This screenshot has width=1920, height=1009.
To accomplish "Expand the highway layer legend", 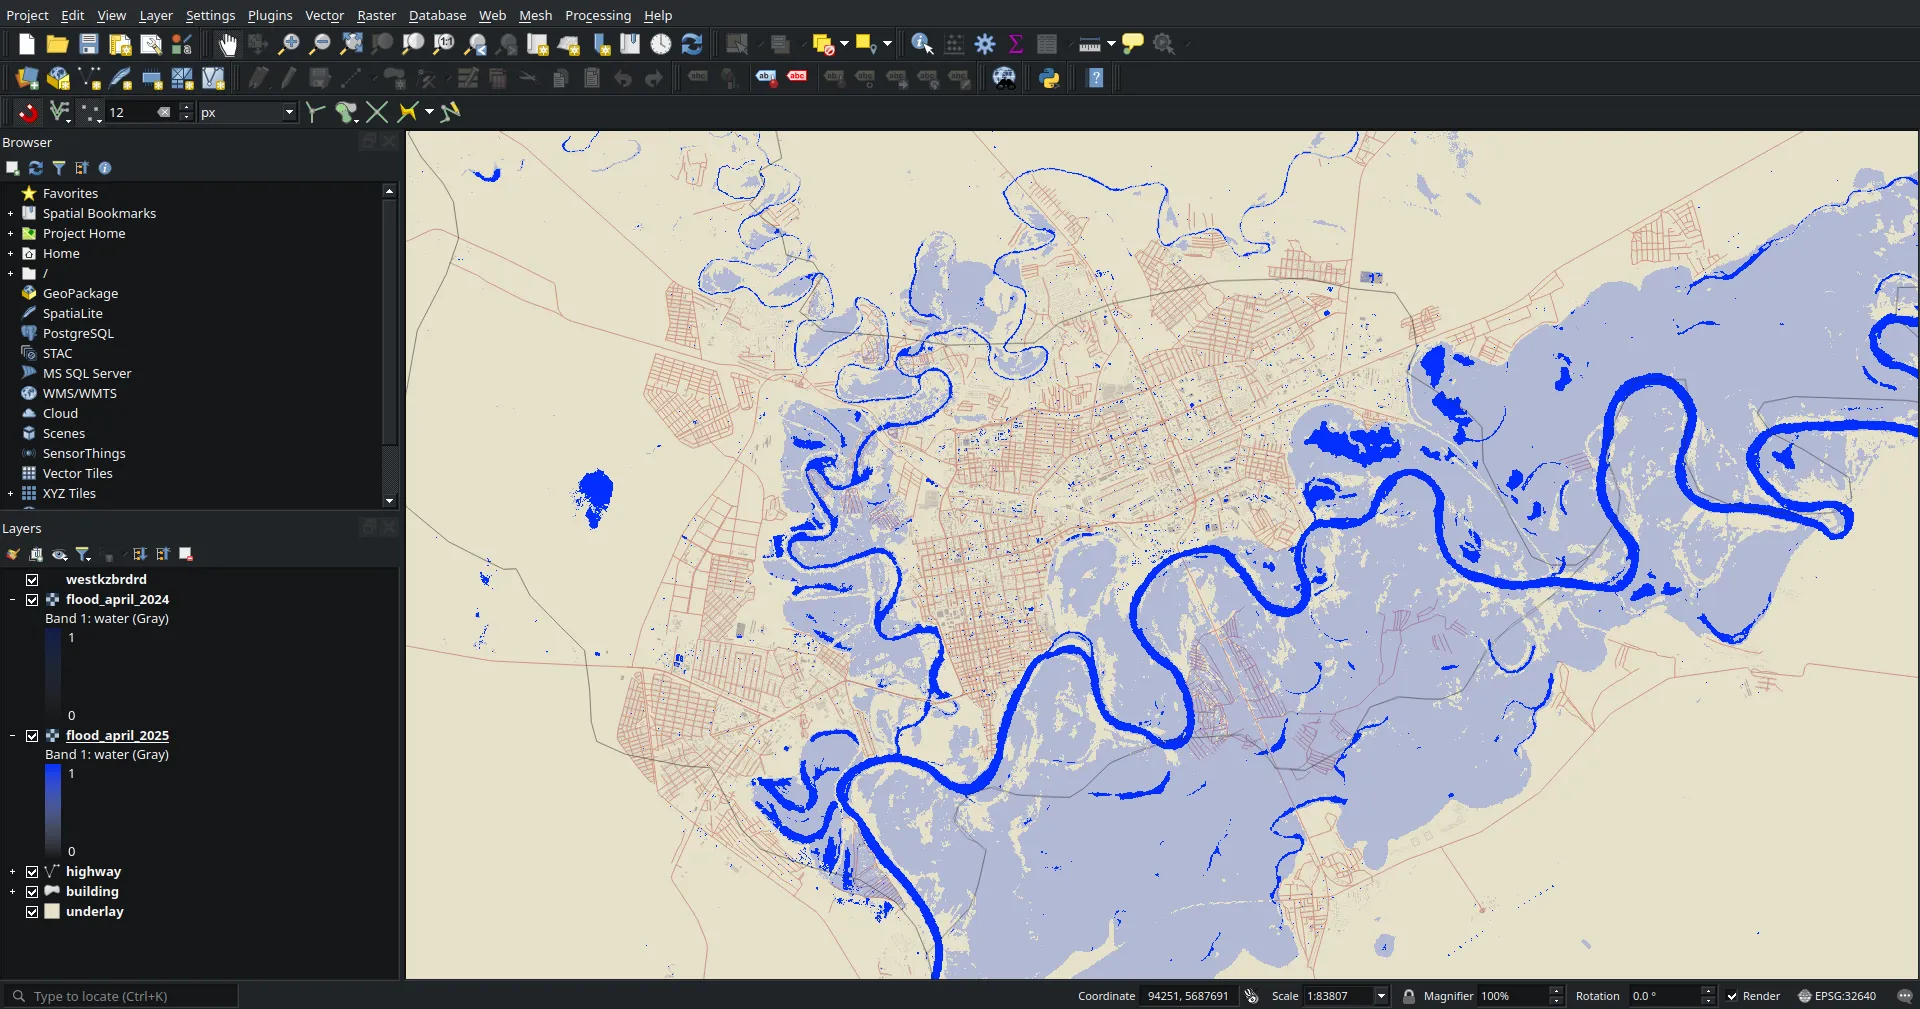I will point(12,872).
